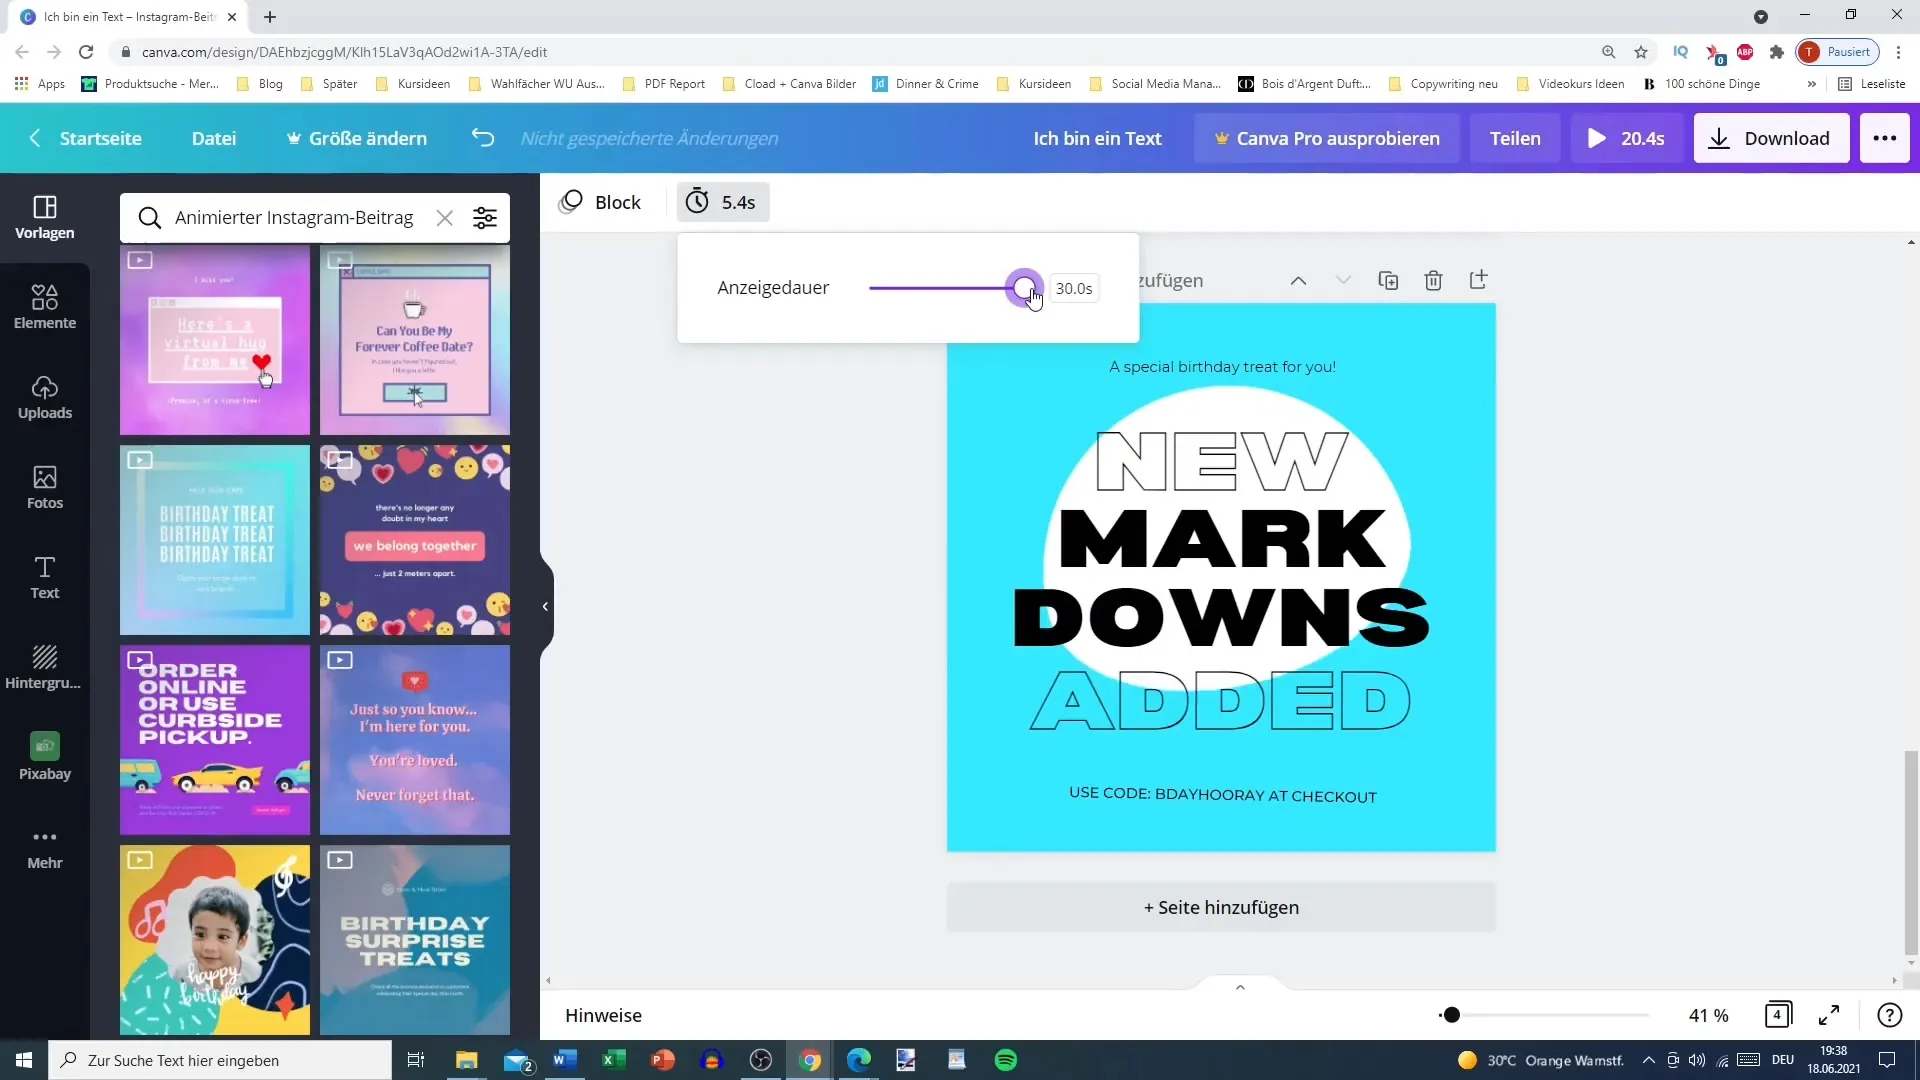Open the Windows Start menu
Image resolution: width=1920 pixels, height=1080 pixels.
pyautogui.click(x=24, y=1060)
